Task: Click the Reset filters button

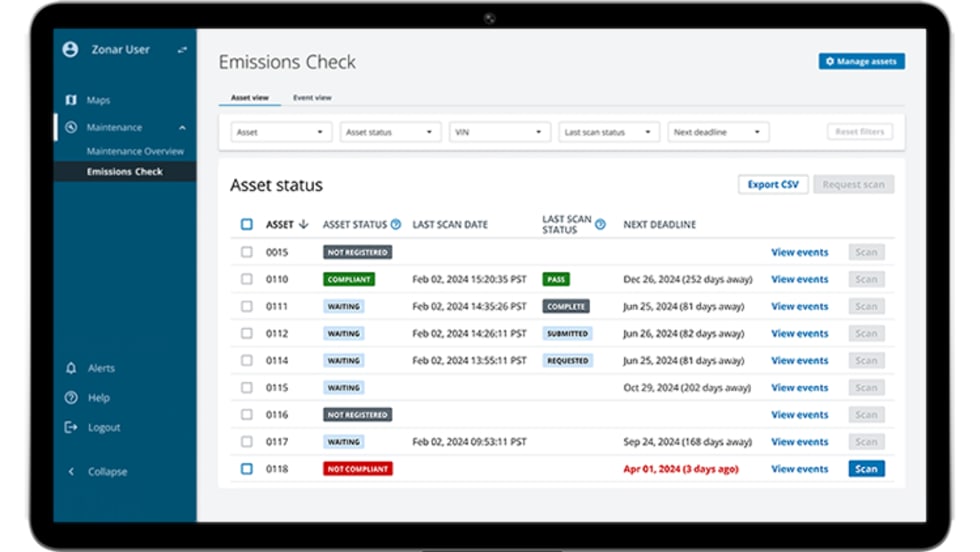Action: coord(859,132)
